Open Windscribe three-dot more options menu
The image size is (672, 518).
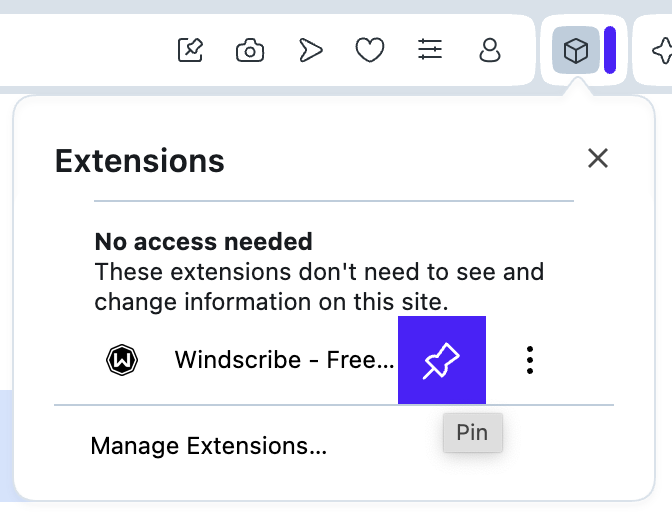coord(530,360)
